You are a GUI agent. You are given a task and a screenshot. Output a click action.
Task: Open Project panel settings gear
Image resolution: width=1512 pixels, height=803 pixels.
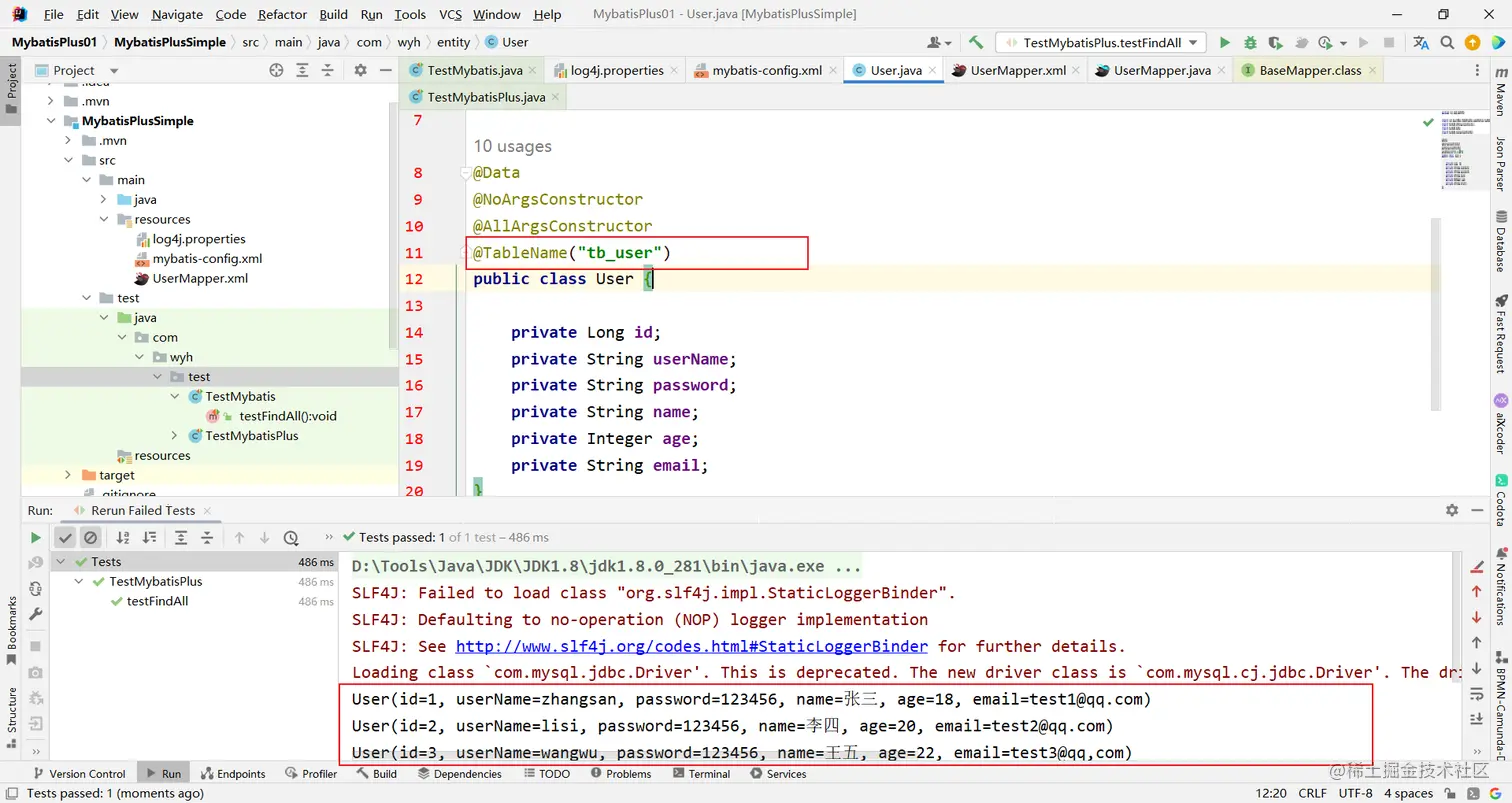point(361,70)
